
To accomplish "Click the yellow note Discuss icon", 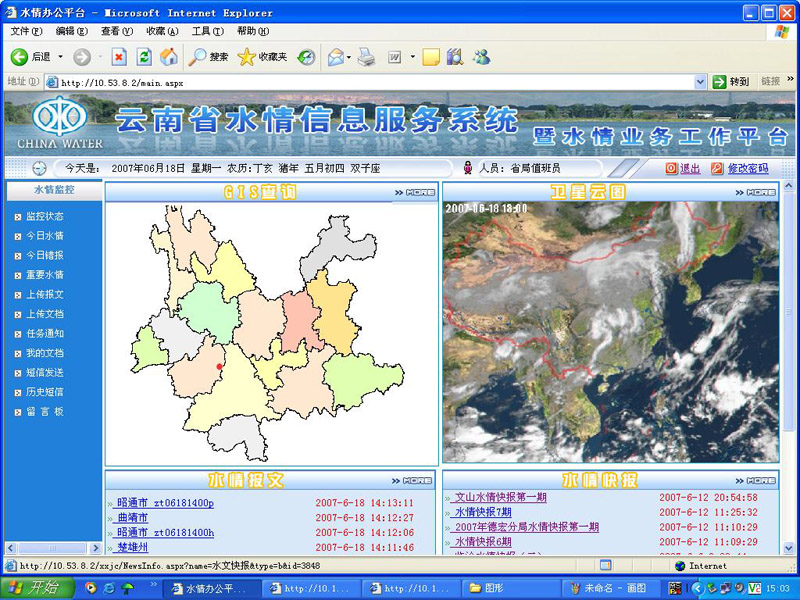I will [431, 57].
